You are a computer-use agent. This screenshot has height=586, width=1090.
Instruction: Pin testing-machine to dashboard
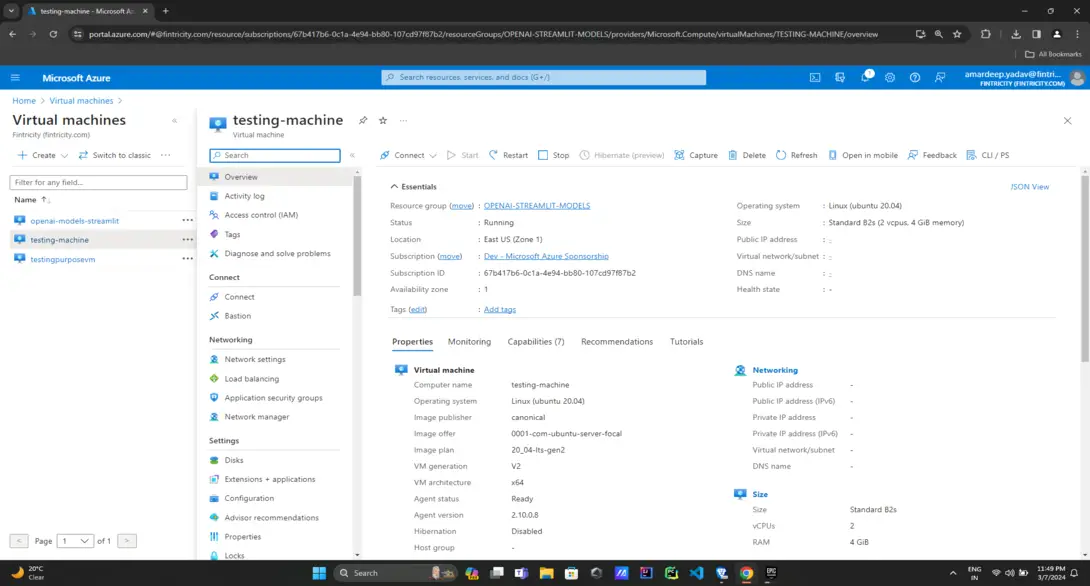point(363,120)
